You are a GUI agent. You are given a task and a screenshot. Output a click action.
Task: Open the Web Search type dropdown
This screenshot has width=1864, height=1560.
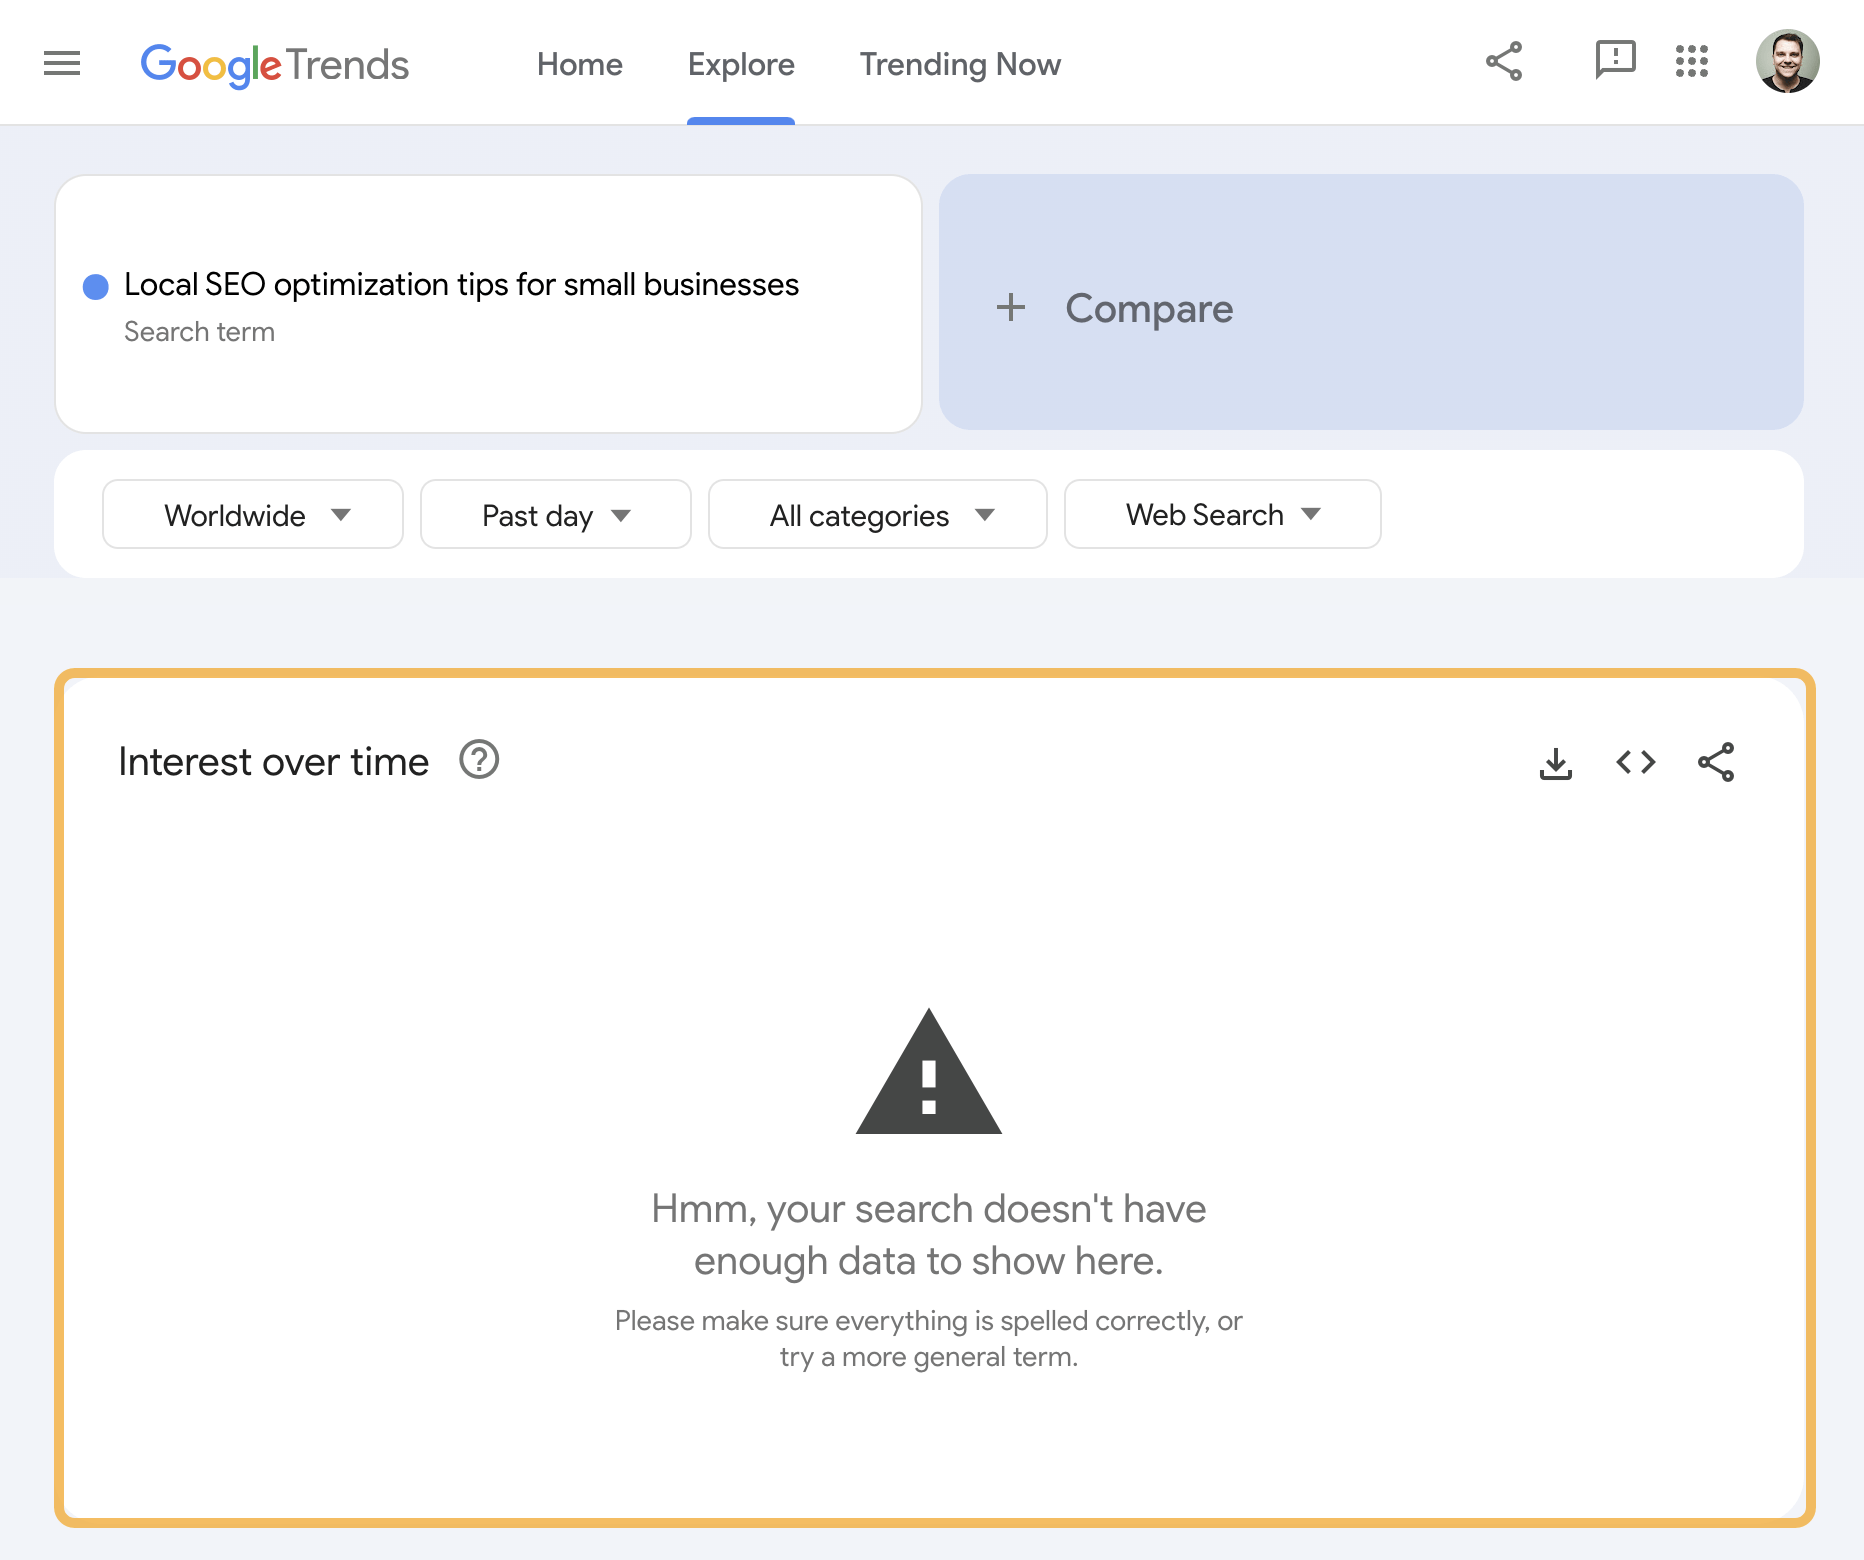tap(1222, 514)
